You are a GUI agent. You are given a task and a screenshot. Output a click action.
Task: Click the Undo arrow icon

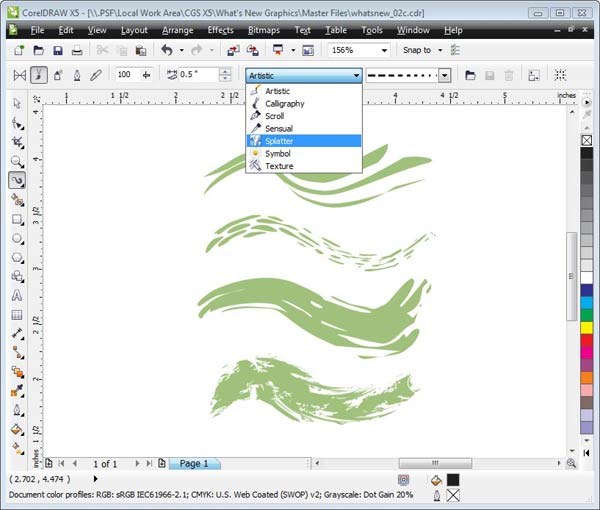[x=167, y=50]
